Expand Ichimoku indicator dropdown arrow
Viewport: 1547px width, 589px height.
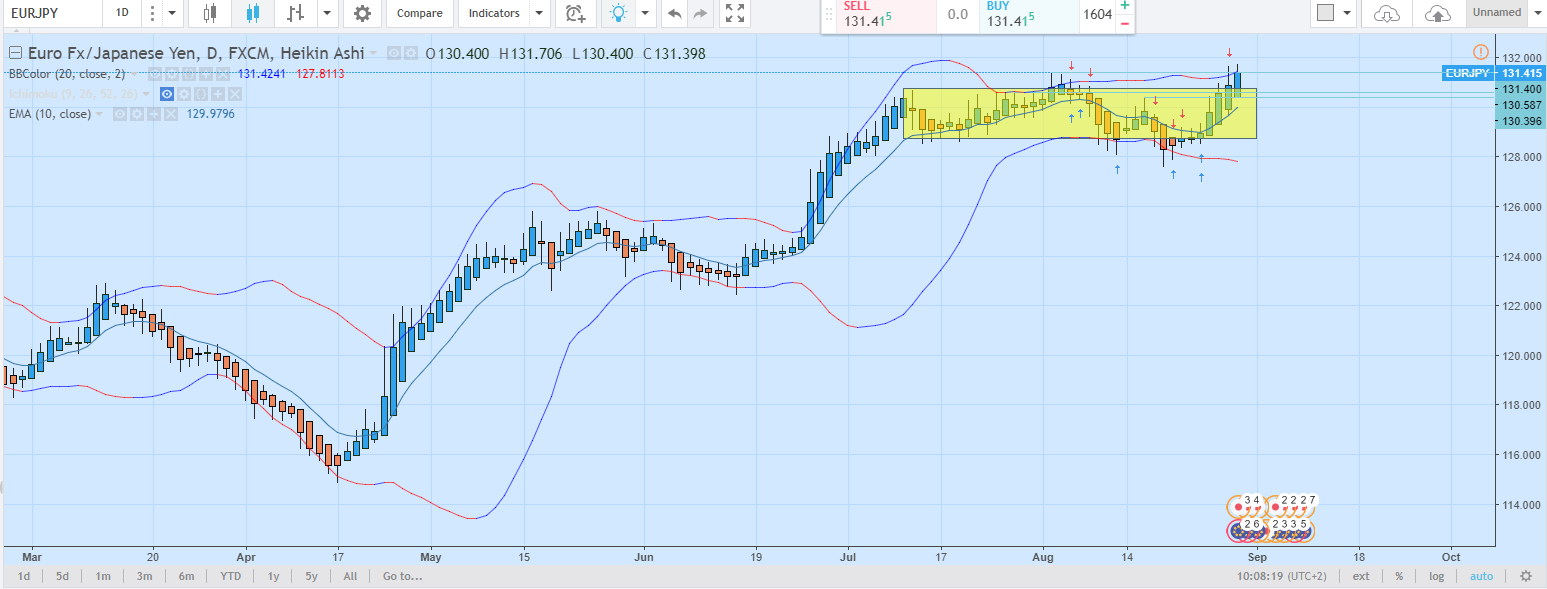click(x=146, y=94)
